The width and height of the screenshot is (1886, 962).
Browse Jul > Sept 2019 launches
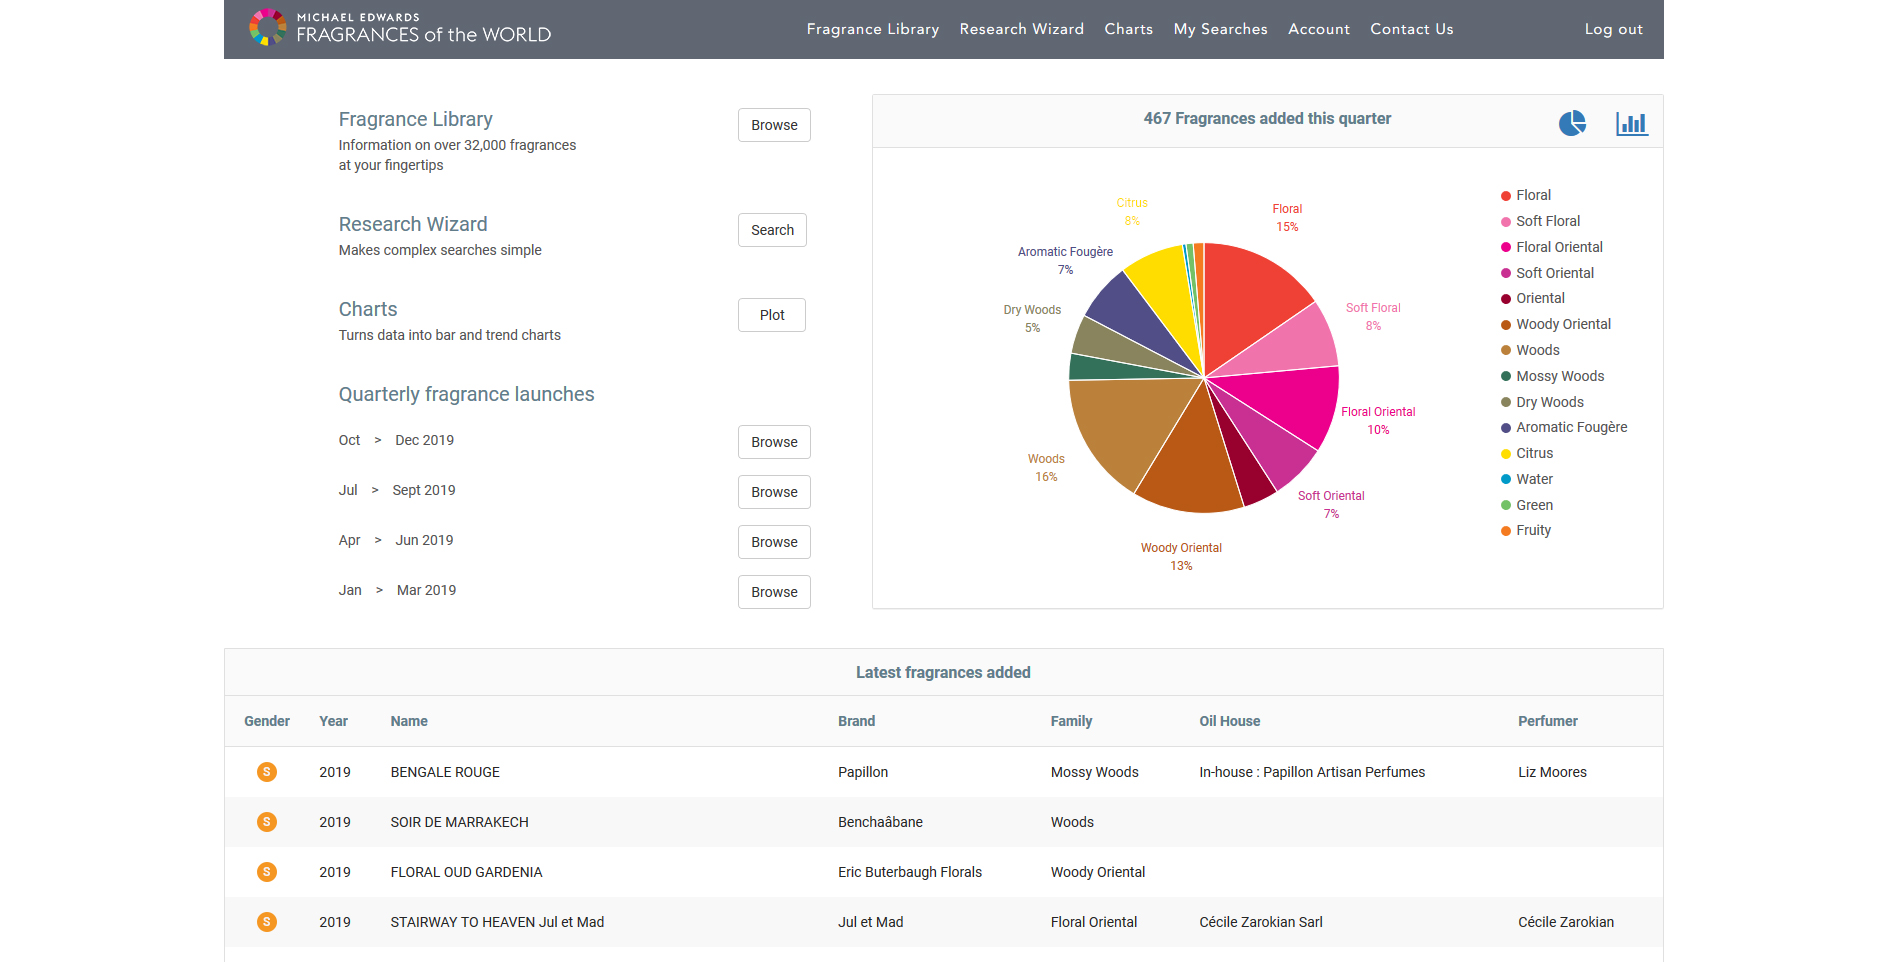[x=774, y=492]
